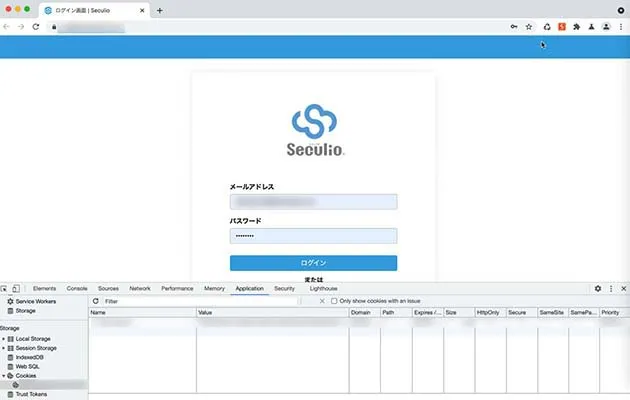Close the Seculio login tab
630x400 pixels.
click(x=142, y=10)
